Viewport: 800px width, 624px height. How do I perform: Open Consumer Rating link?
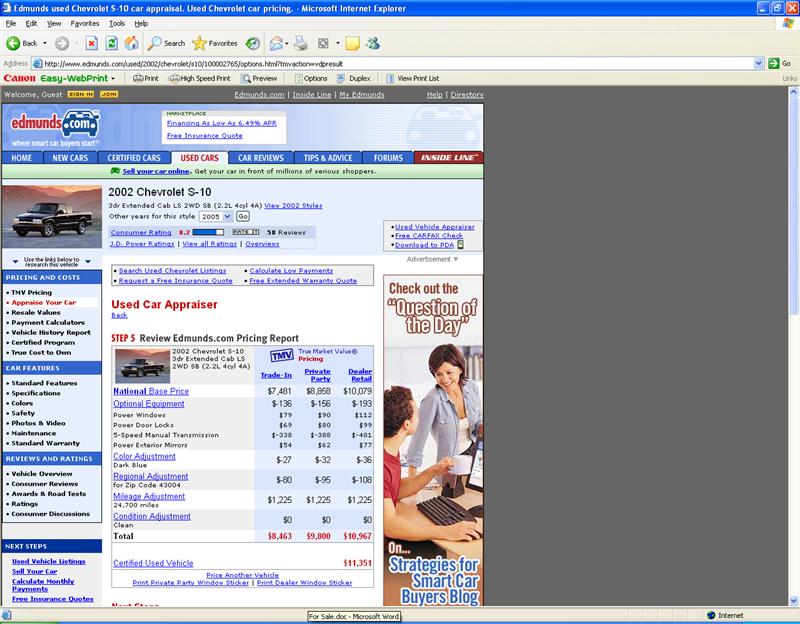point(141,233)
